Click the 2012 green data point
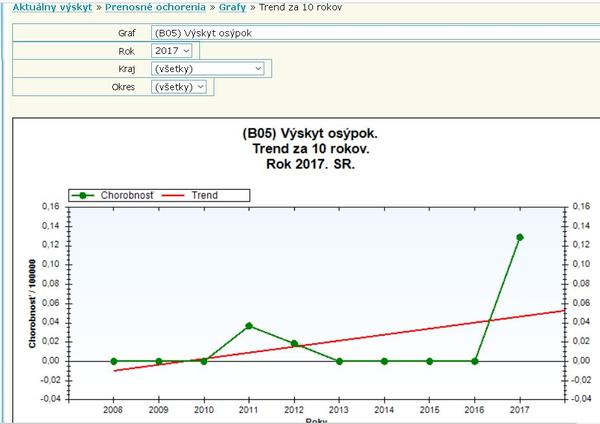The width and height of the screenshot is (600, 424). coord(294,343)
